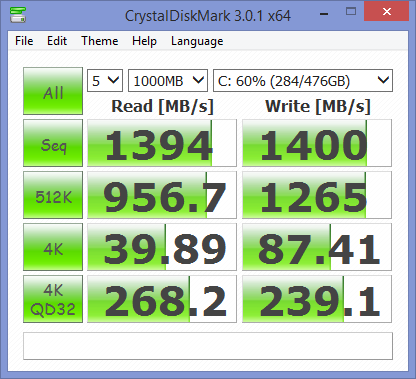Open the File menu
416x379 pixels.
[24, 41]
